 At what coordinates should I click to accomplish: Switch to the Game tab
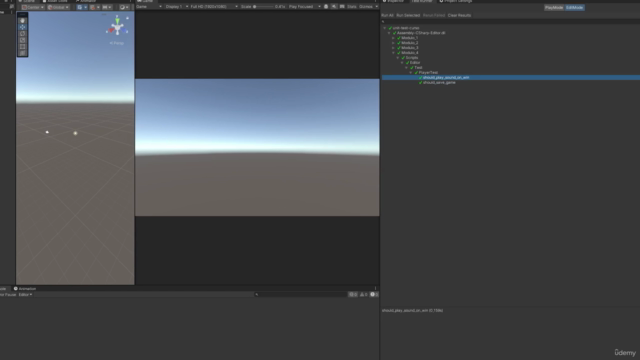pos(145,1)
